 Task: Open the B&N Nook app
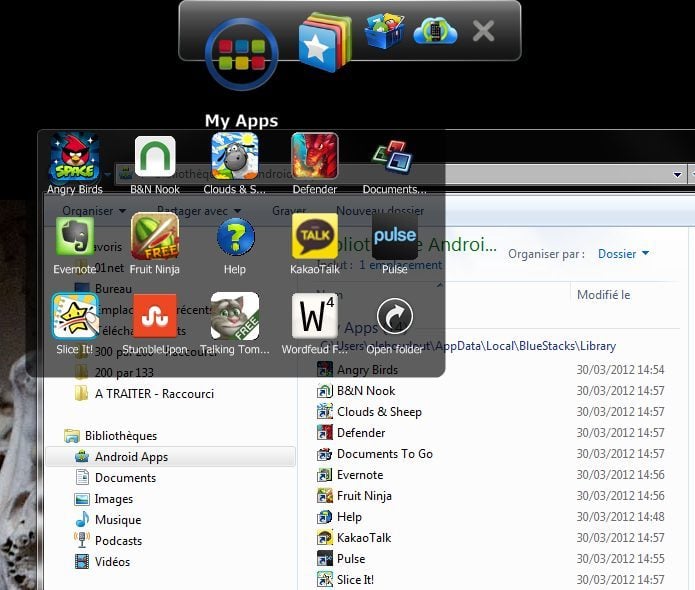pyautogui.click(x=155, y=157)
